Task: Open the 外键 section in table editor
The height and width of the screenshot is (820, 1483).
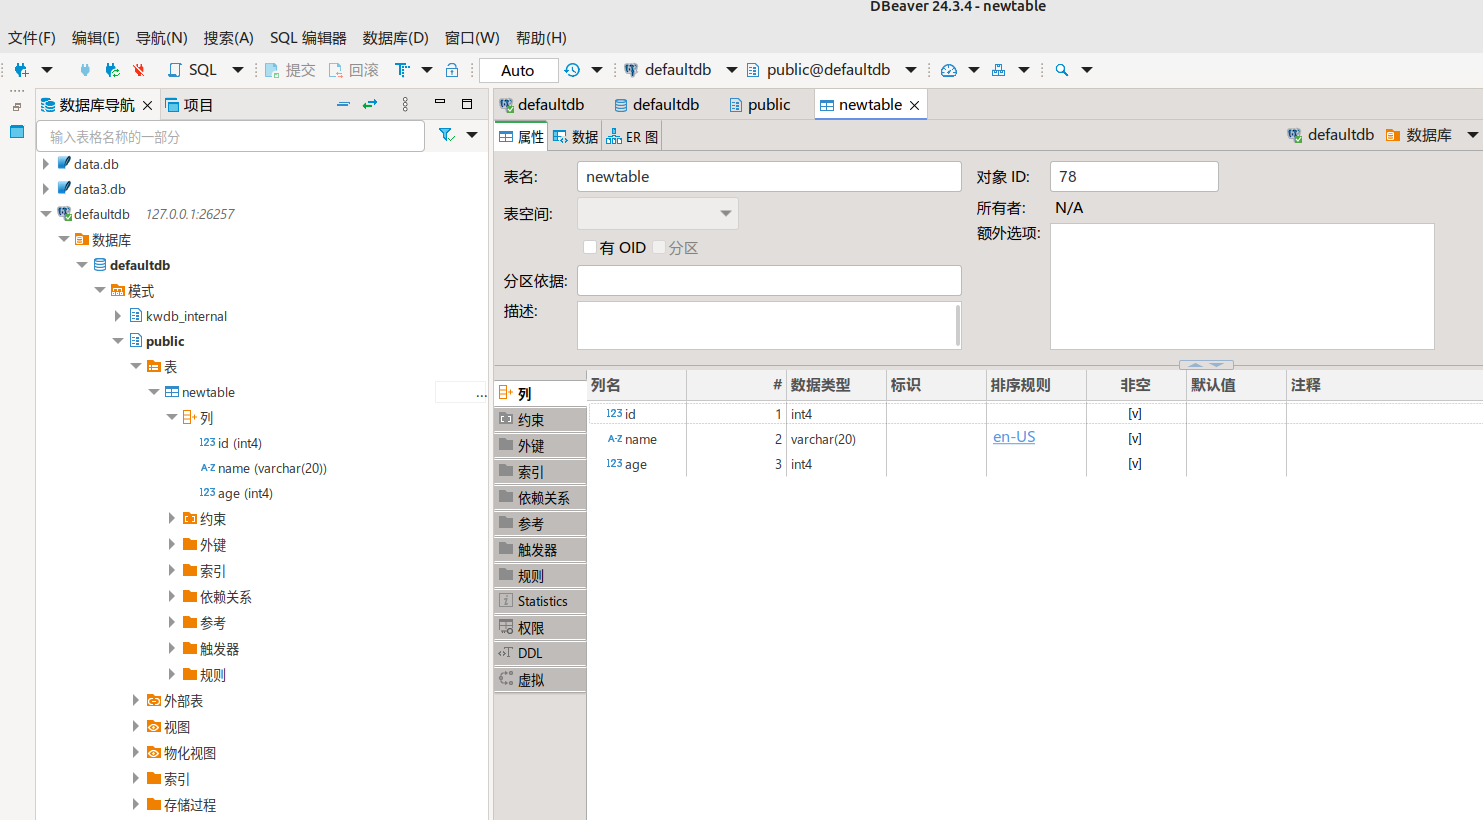Action: point(540,446)
